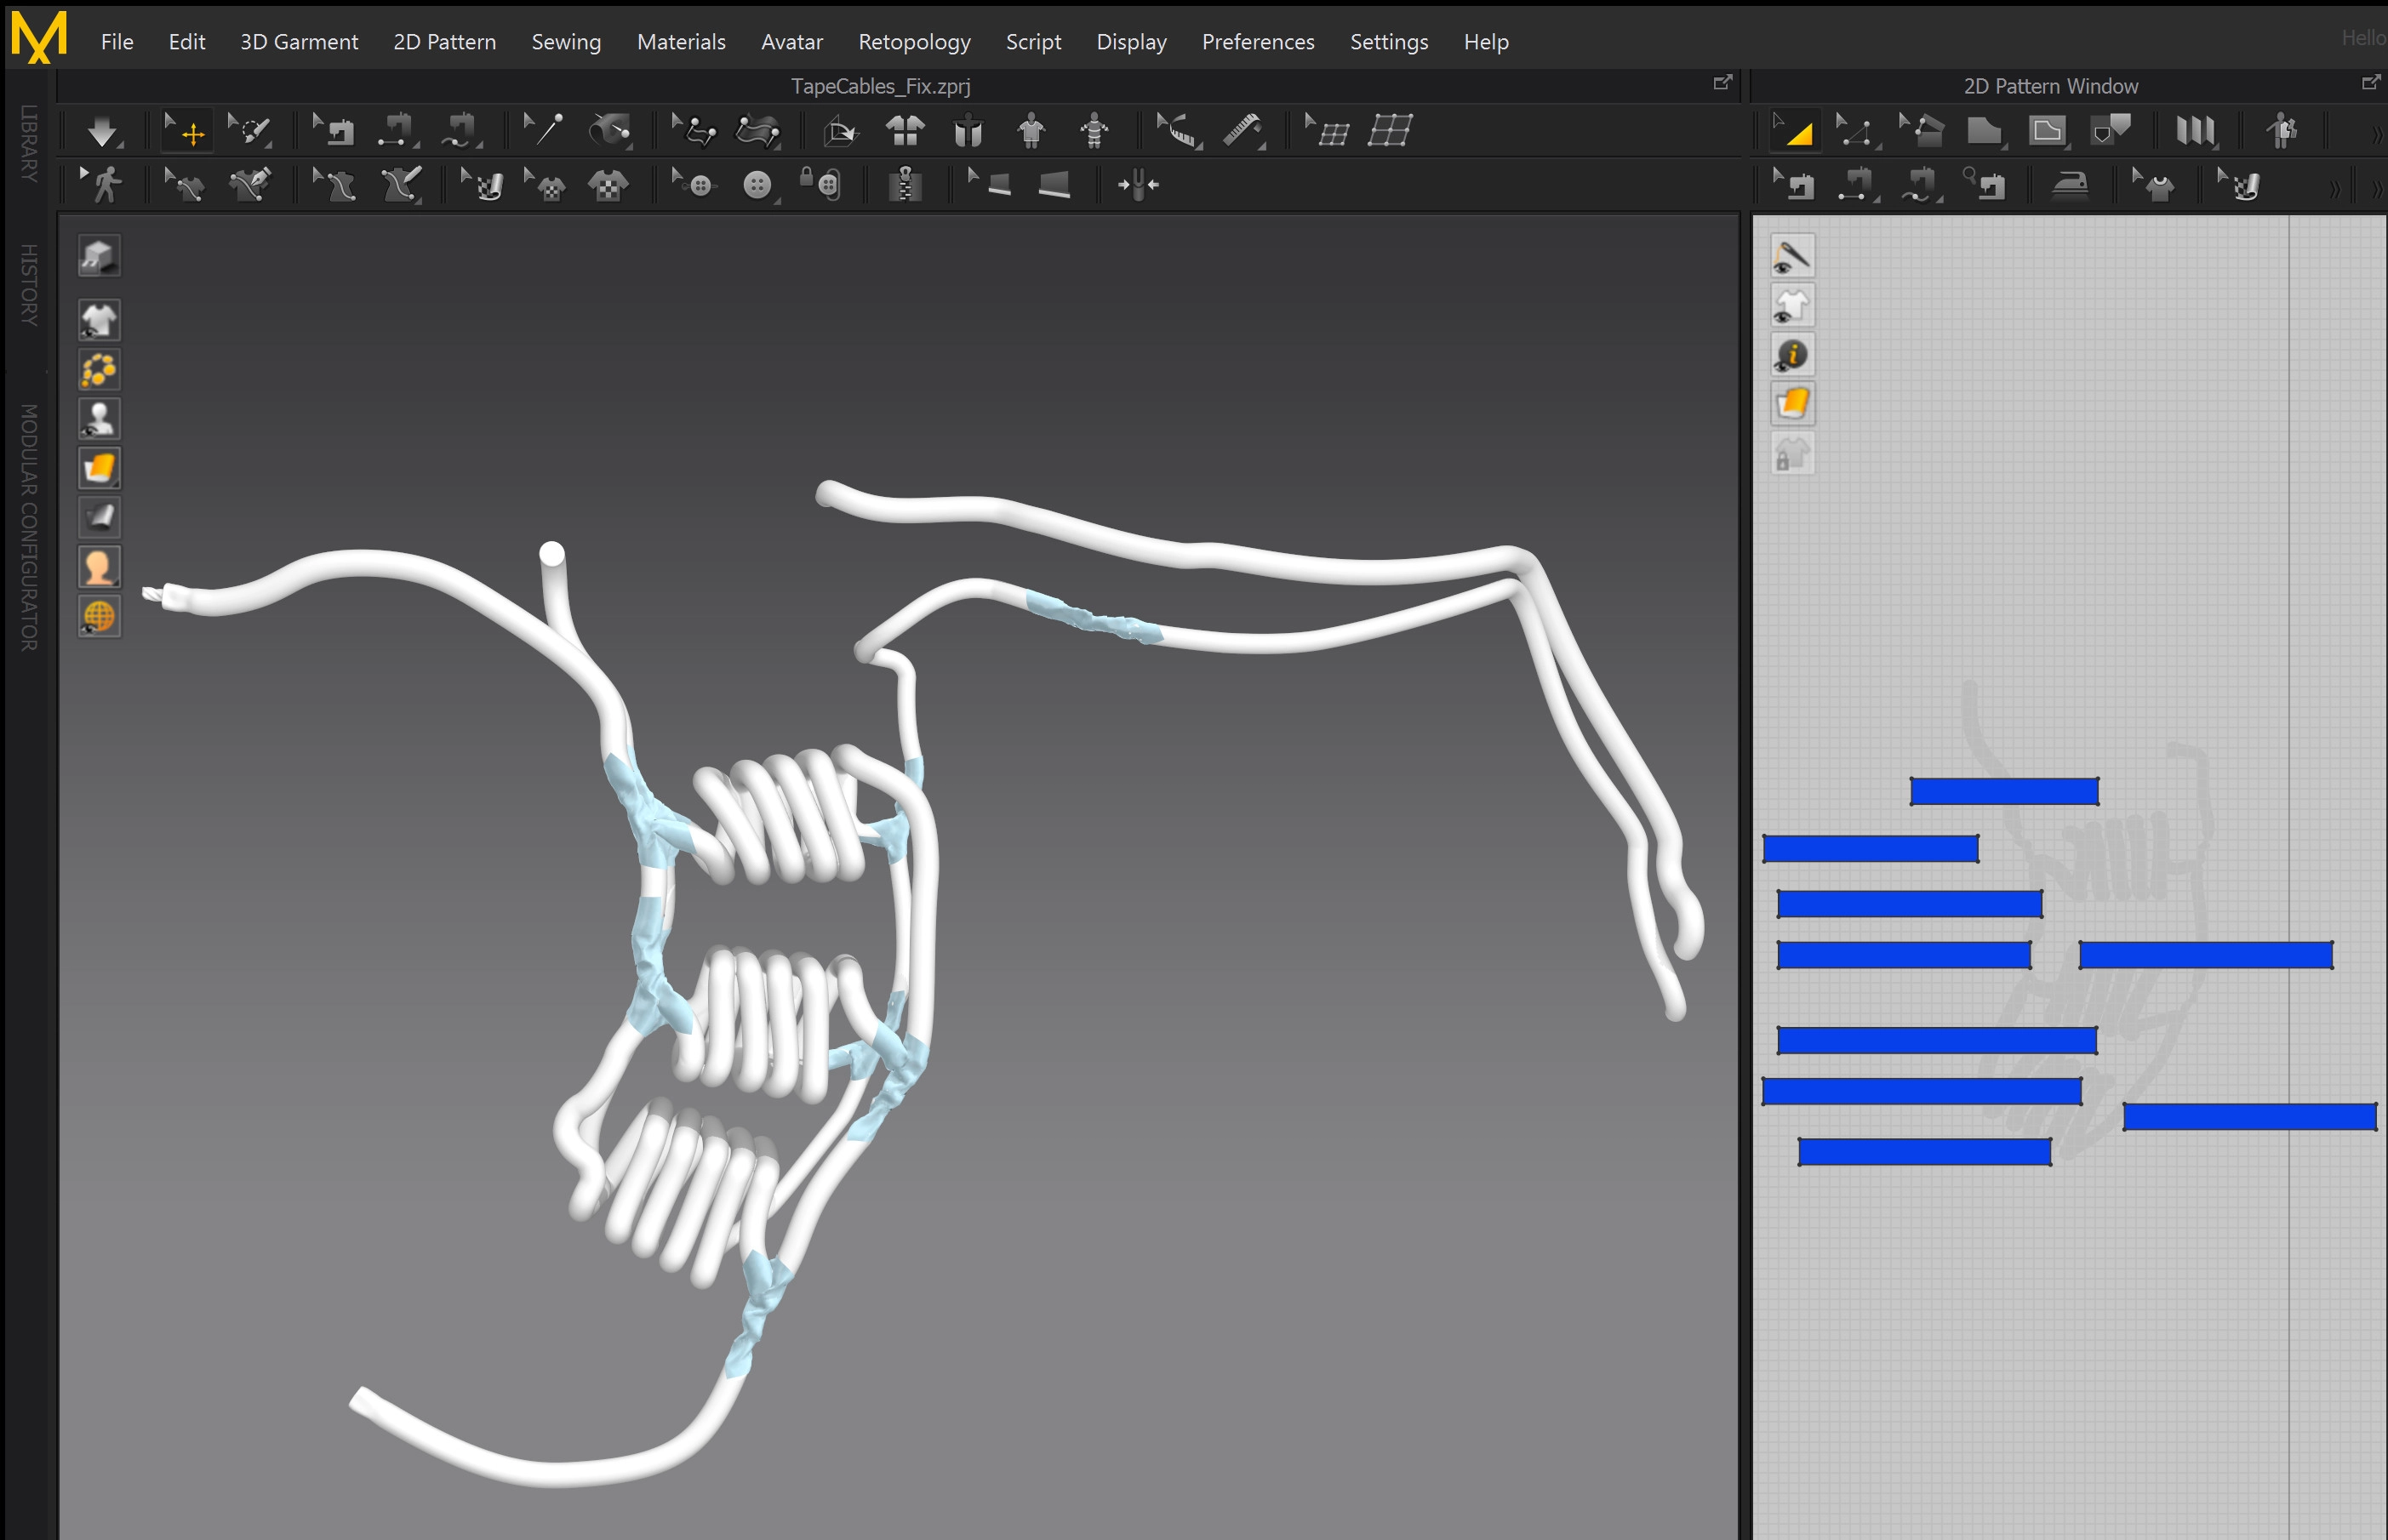Pick the tape measure ruler tool

(1242, 131)
